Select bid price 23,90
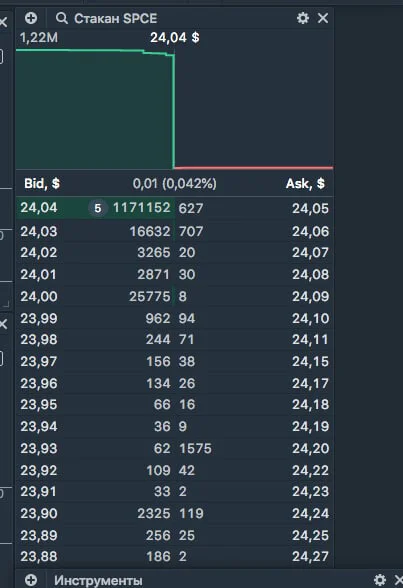403x588 pixels. (39, 514)
